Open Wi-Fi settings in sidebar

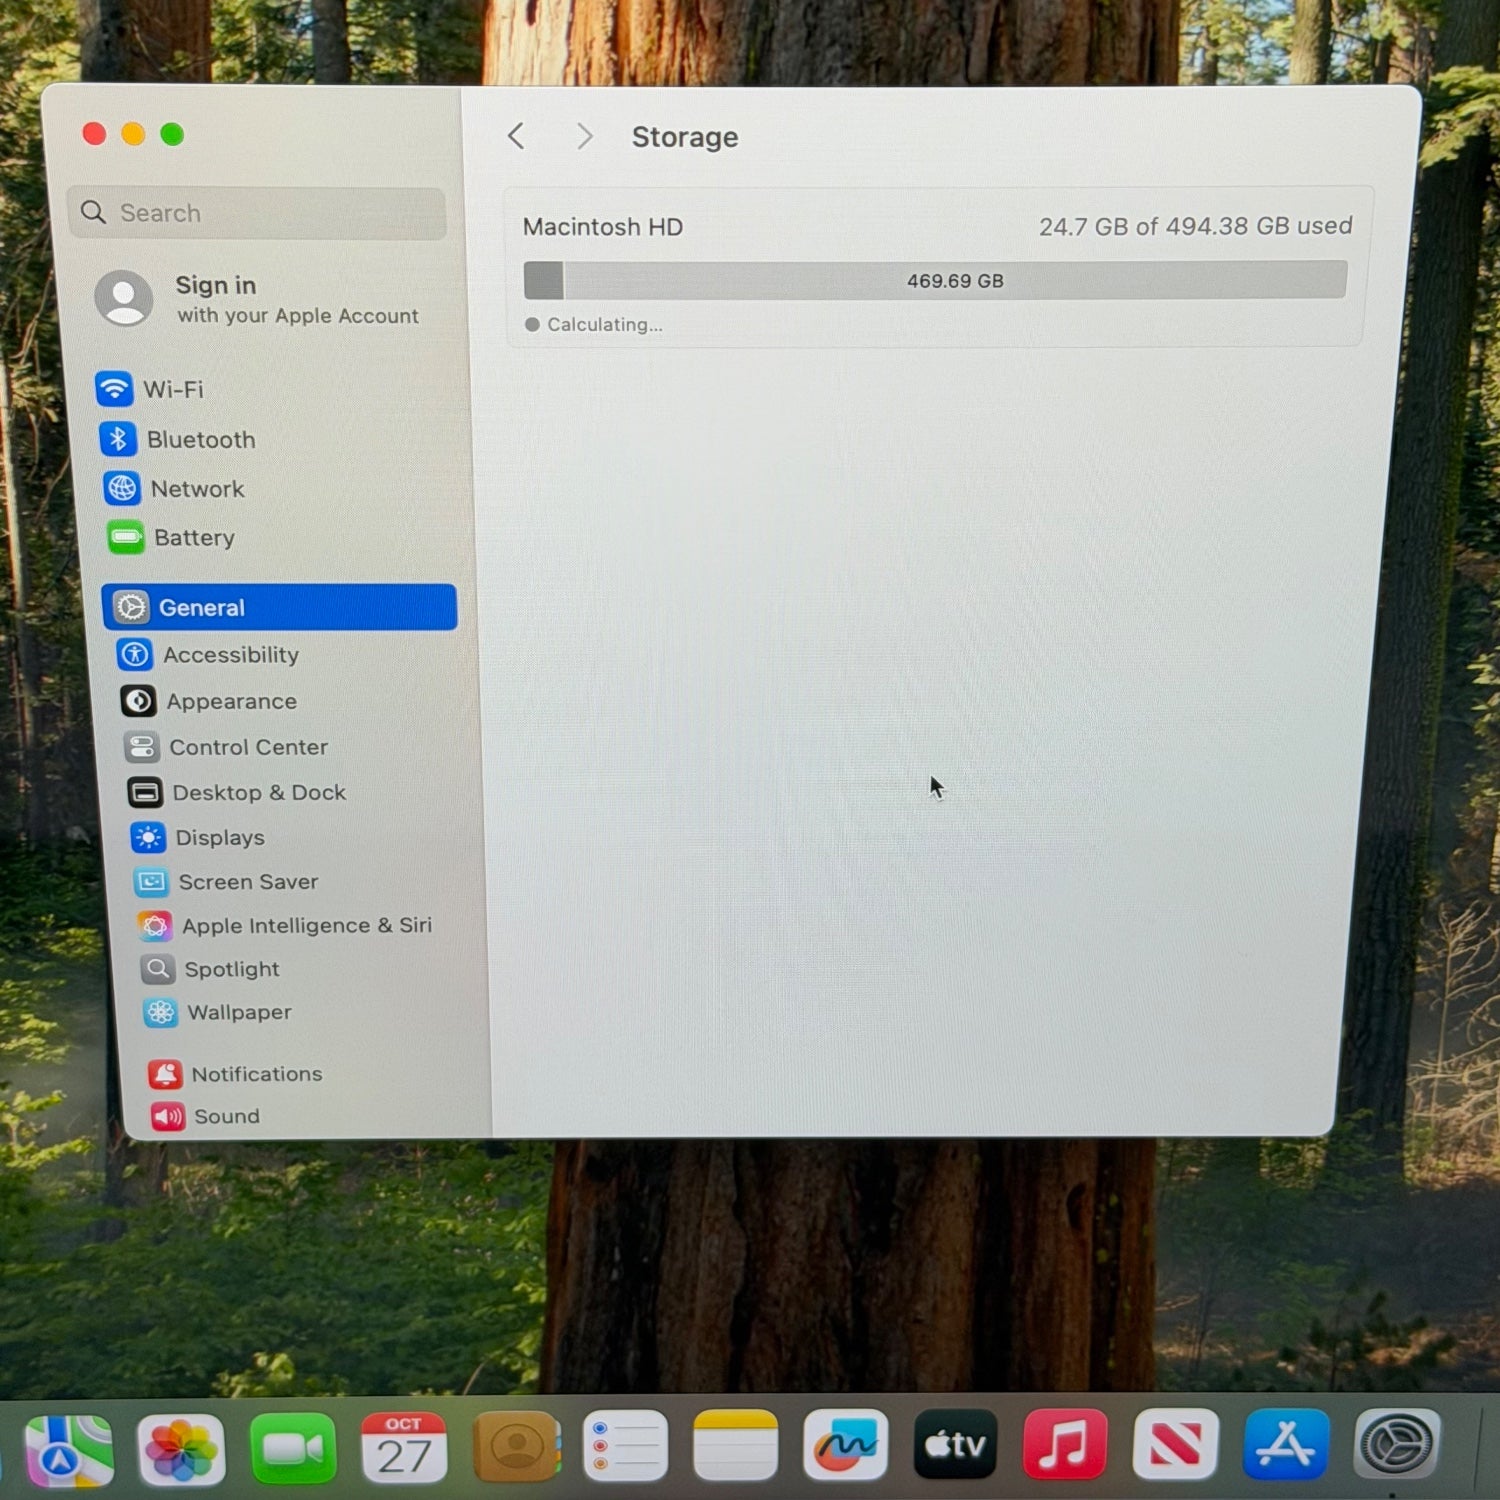(172, 389)
